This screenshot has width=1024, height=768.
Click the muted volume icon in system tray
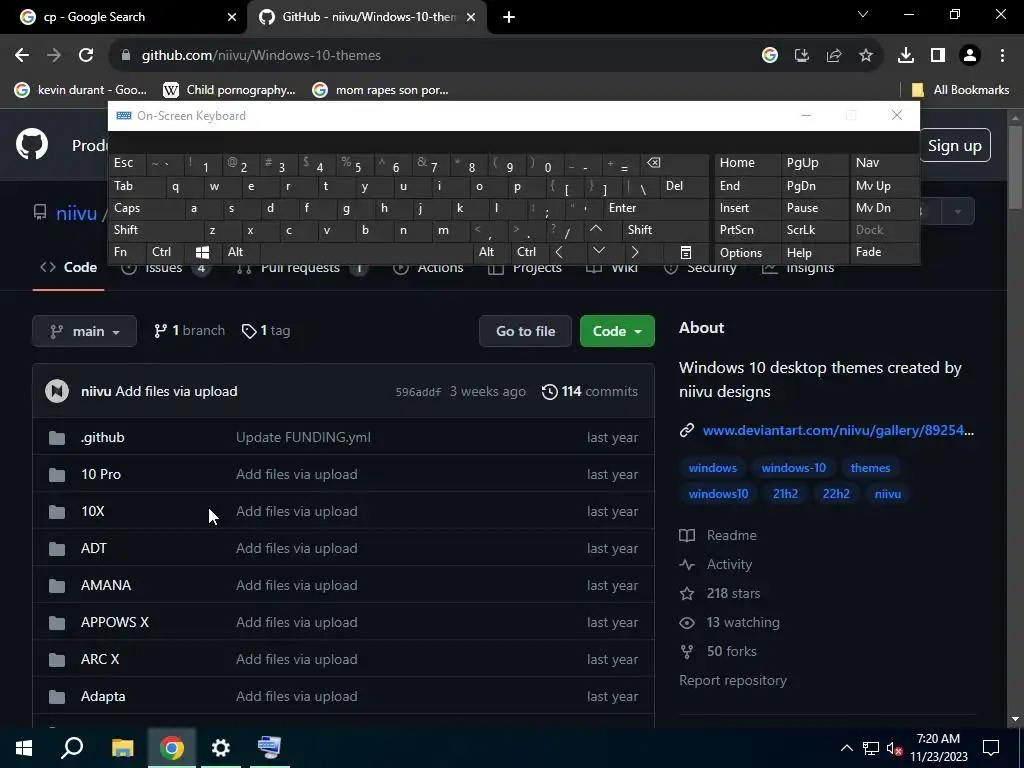894,748
